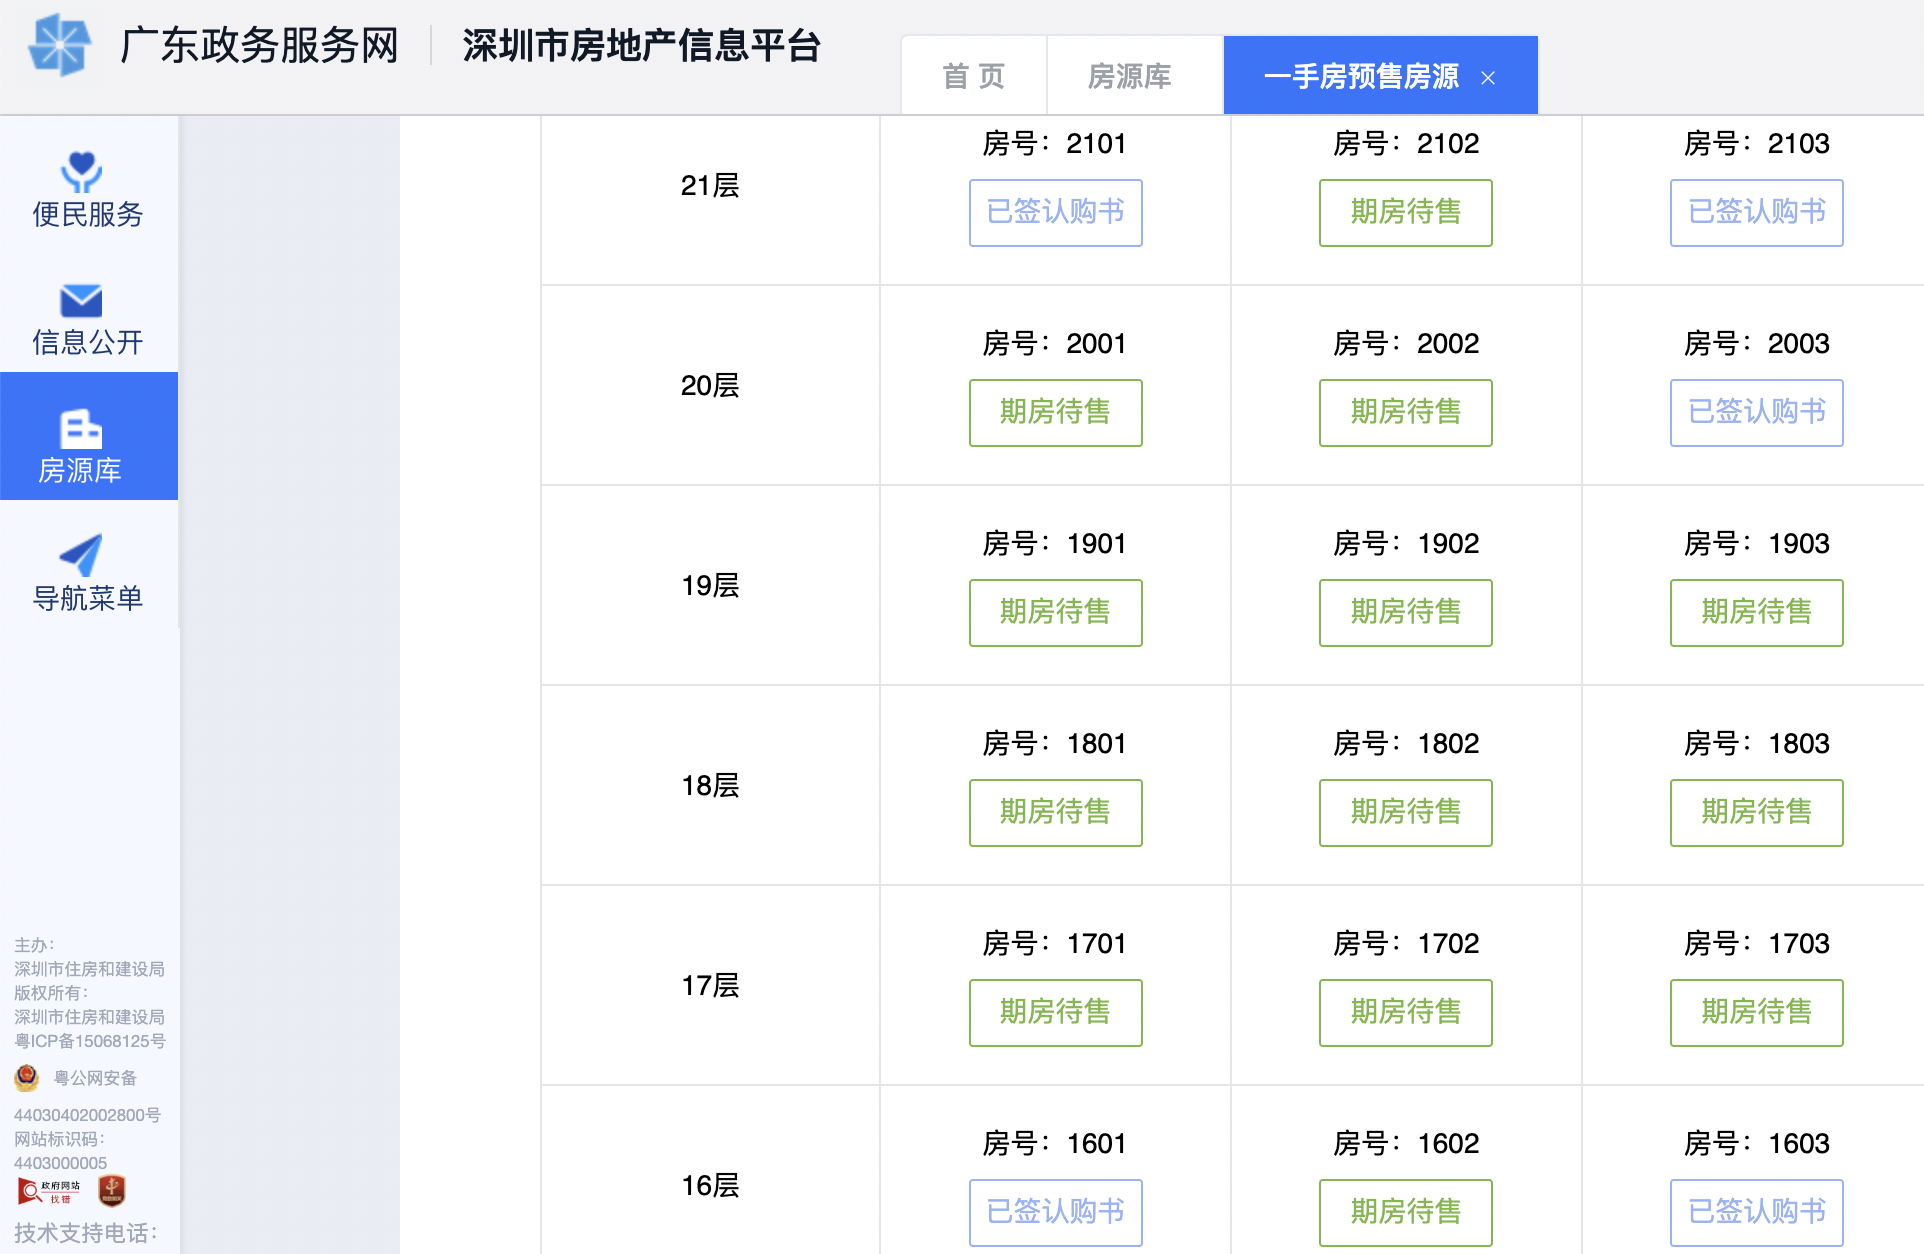View room 2003 已签认购书 details
Viewport: 1924px width, 1254px height.
coord(1756,412)
